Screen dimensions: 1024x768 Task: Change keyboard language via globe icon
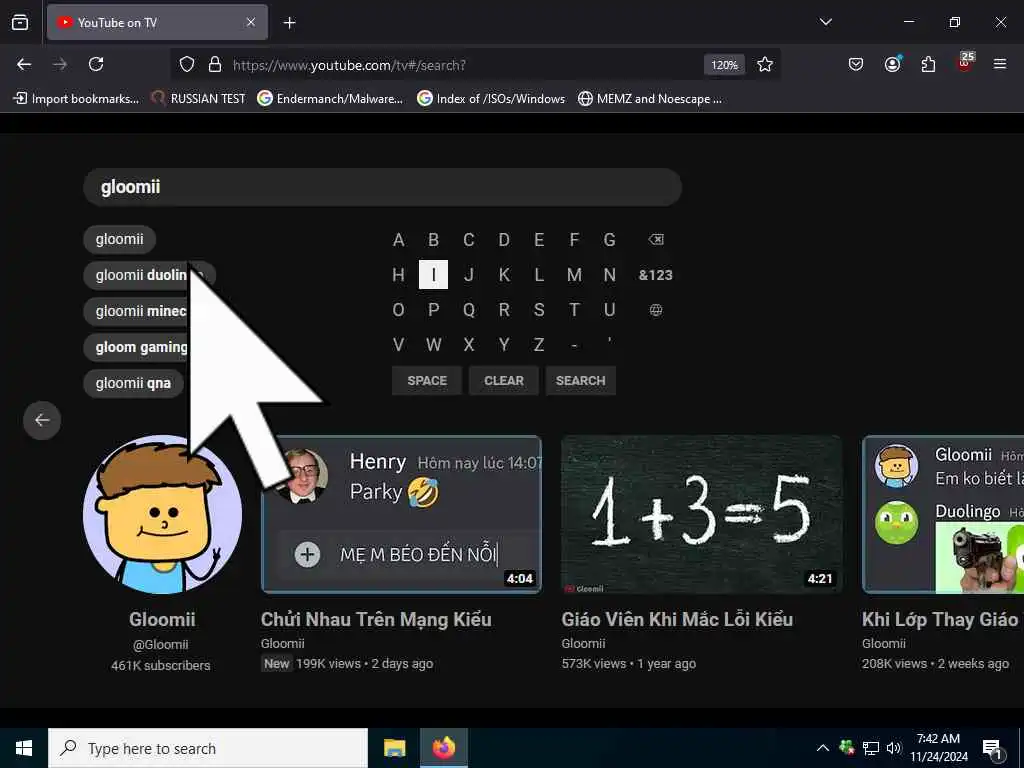pyautogui.click(x=656, y=310)
